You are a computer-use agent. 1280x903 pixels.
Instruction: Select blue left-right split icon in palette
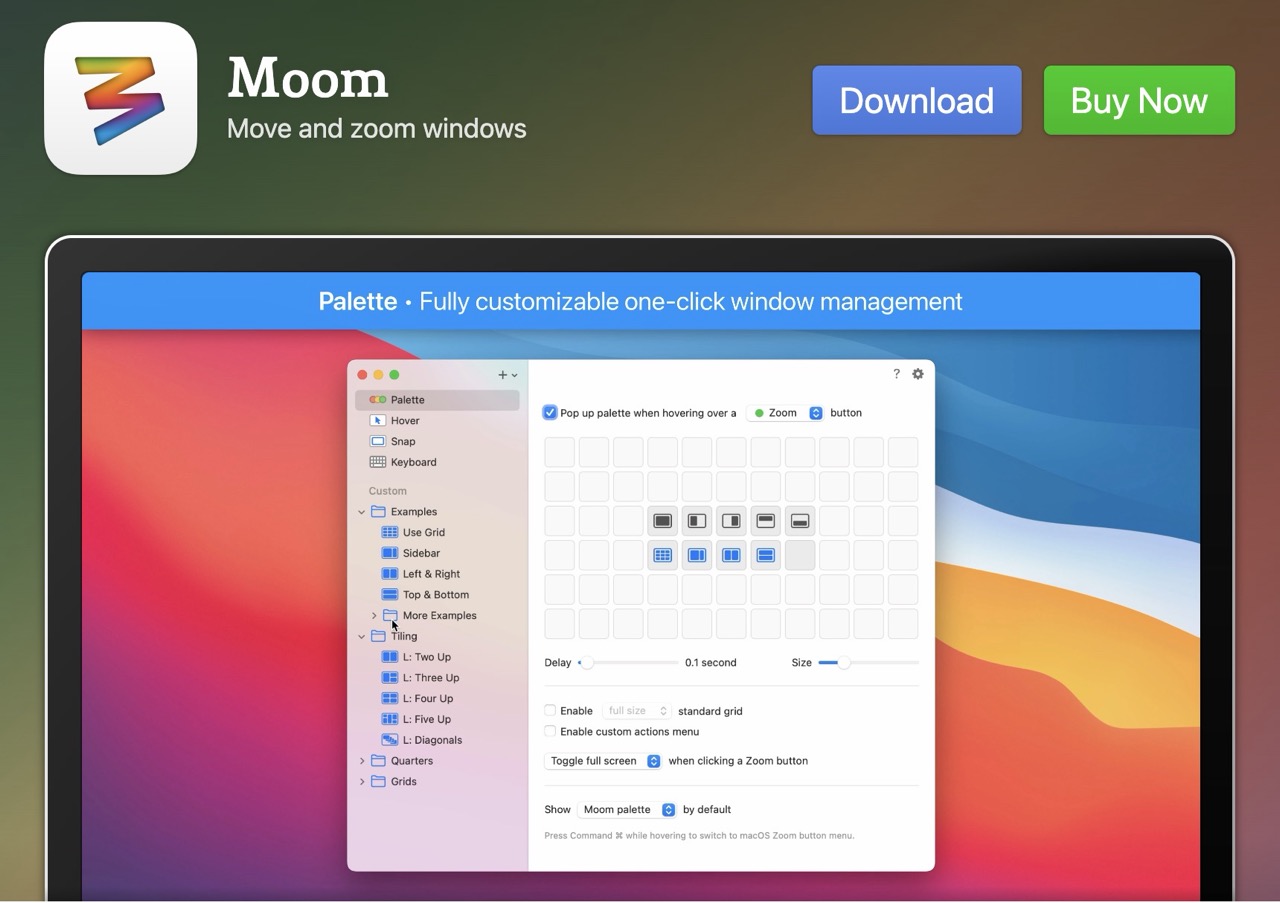click(731, 555)
